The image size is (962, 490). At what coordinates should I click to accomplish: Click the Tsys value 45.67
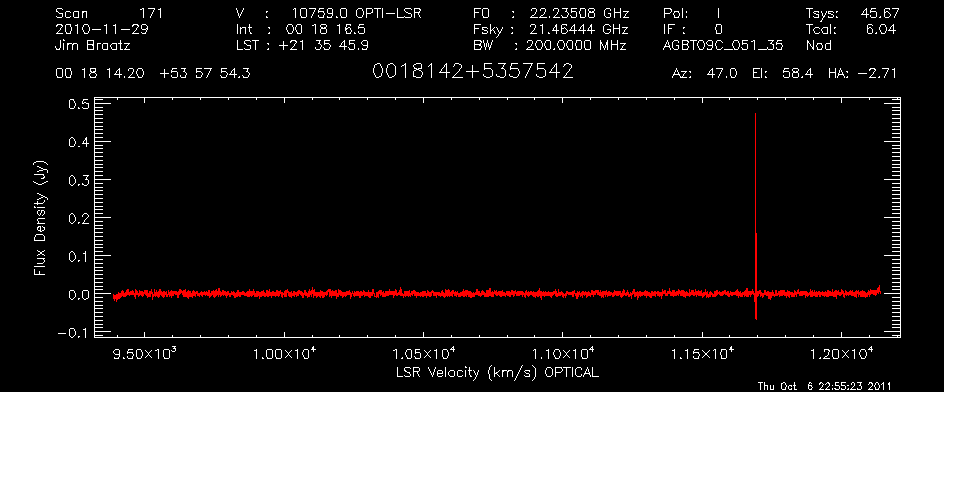880,13
